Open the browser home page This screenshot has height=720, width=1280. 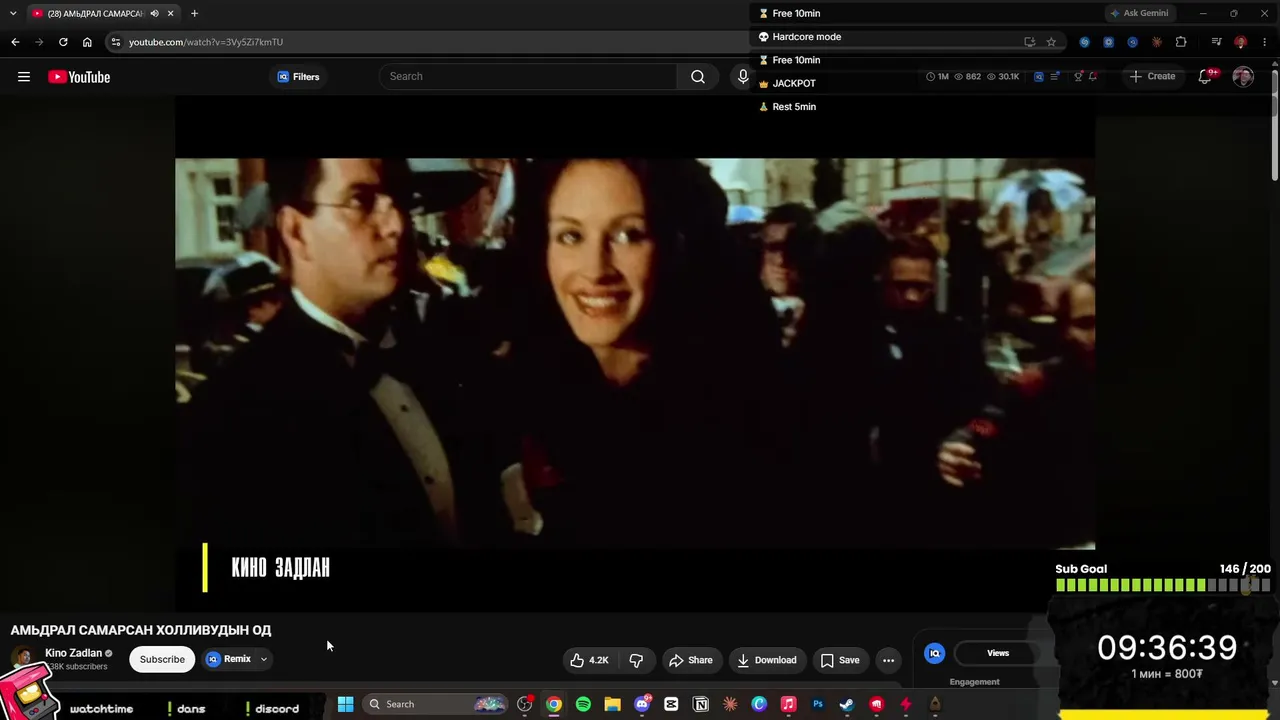point(87,42)
